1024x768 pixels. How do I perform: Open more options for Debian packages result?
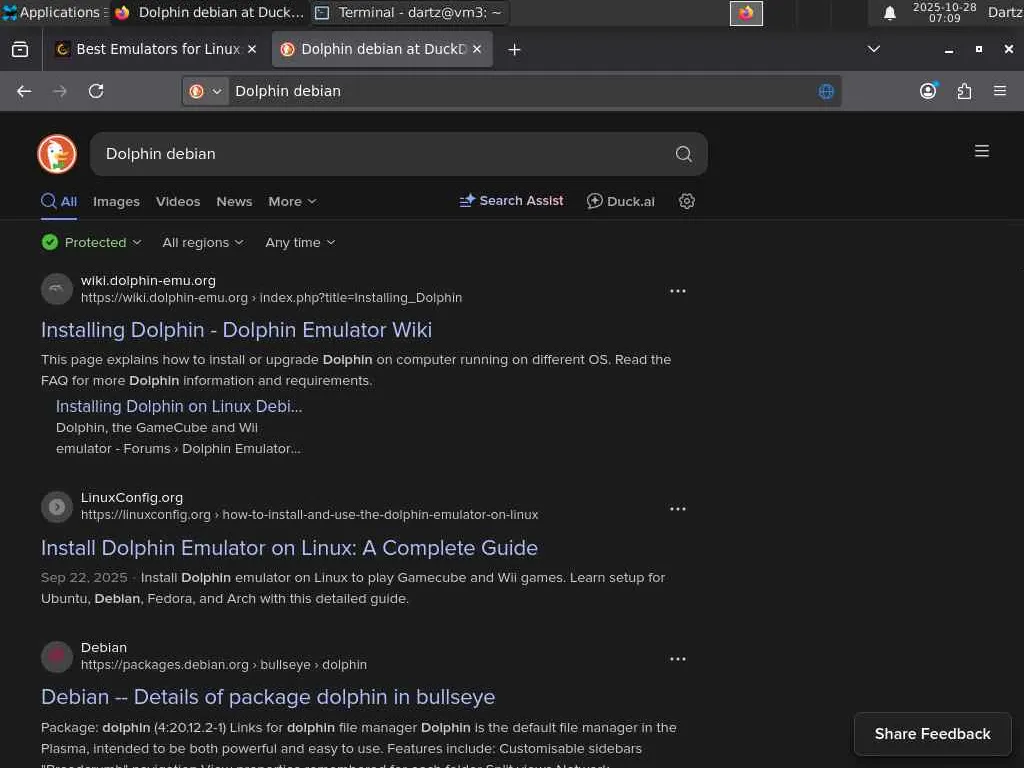(x=677, y=658)
